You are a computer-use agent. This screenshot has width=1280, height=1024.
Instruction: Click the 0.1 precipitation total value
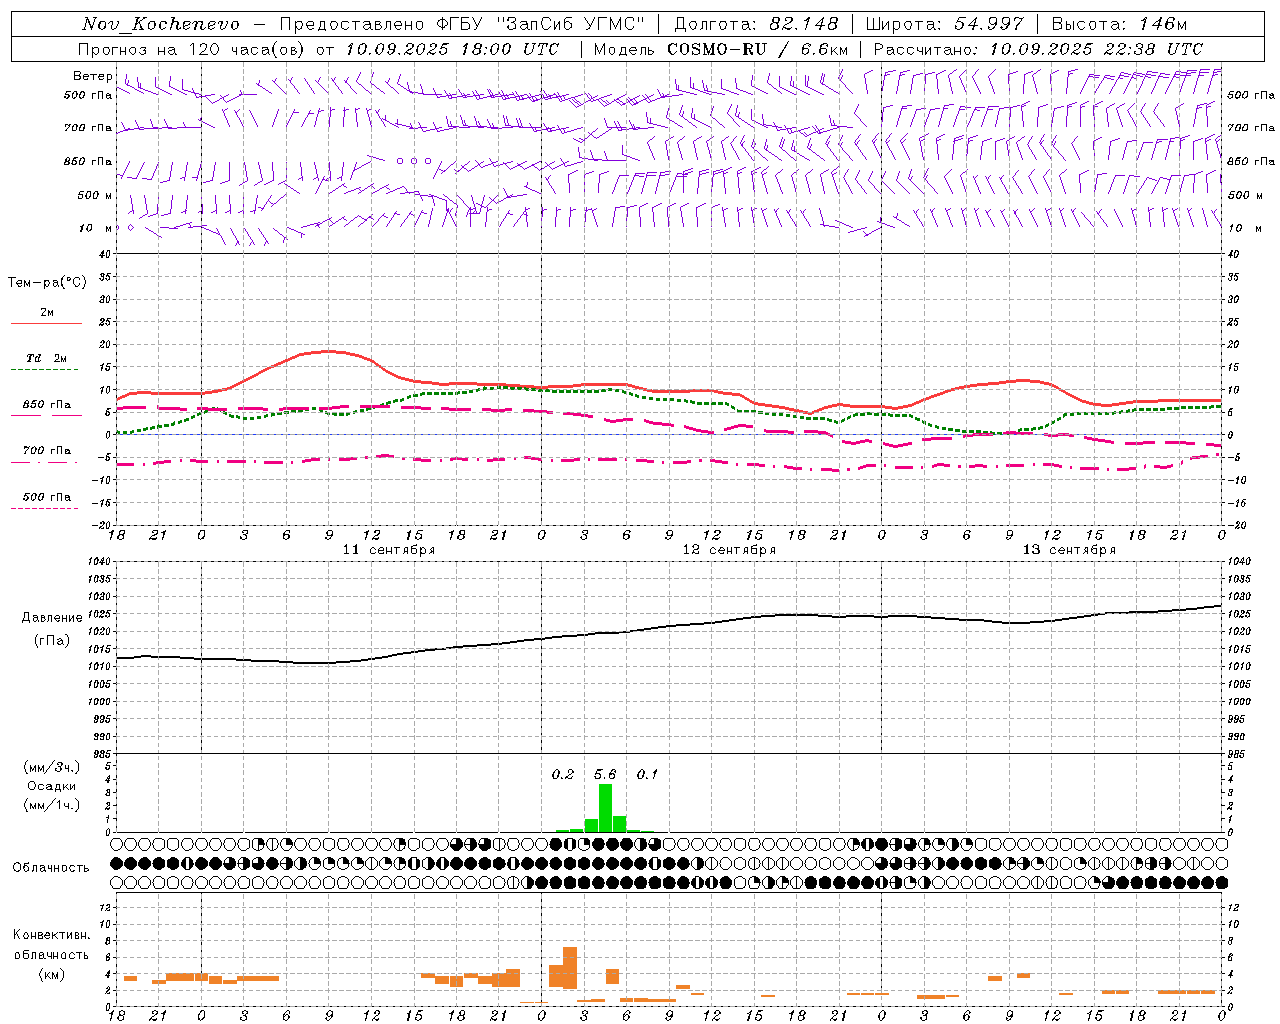[x=647, y=775]
